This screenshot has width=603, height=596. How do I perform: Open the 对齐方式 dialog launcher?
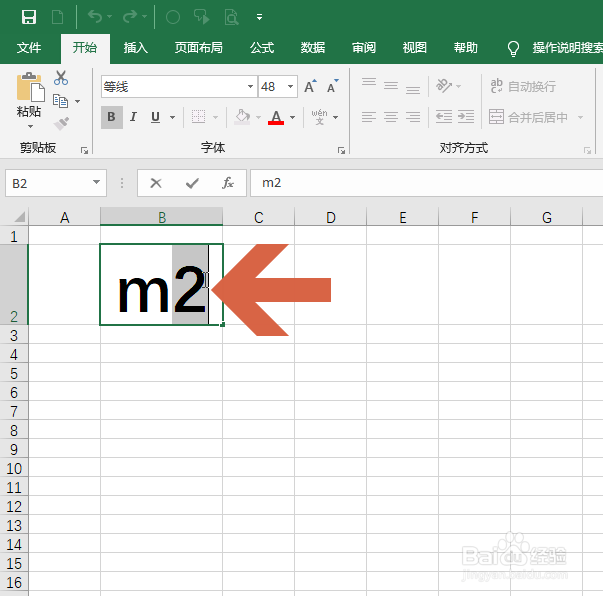tap(587, 150)
